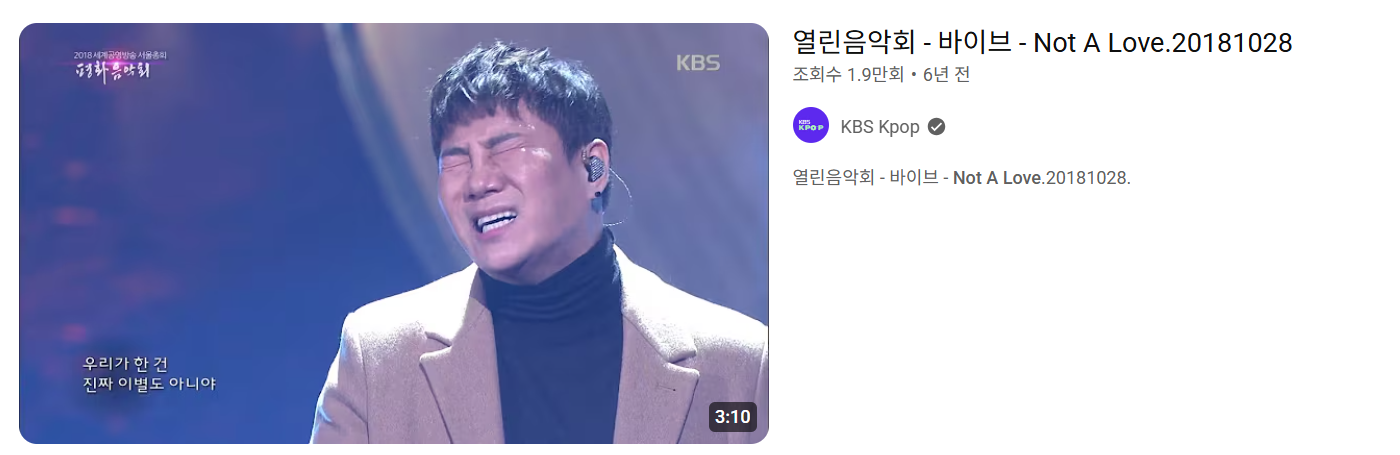Click the singer's in-ear monitor earpiece
The height and width of the screenshot is (455, 1400).
(x=595, y=167)
